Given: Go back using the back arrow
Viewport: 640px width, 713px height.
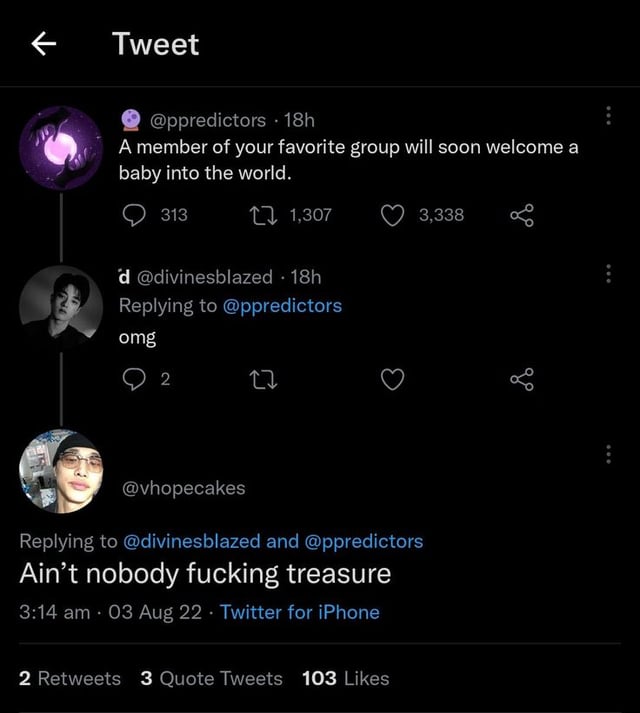Looking at the screenshot, I should 41,44.
